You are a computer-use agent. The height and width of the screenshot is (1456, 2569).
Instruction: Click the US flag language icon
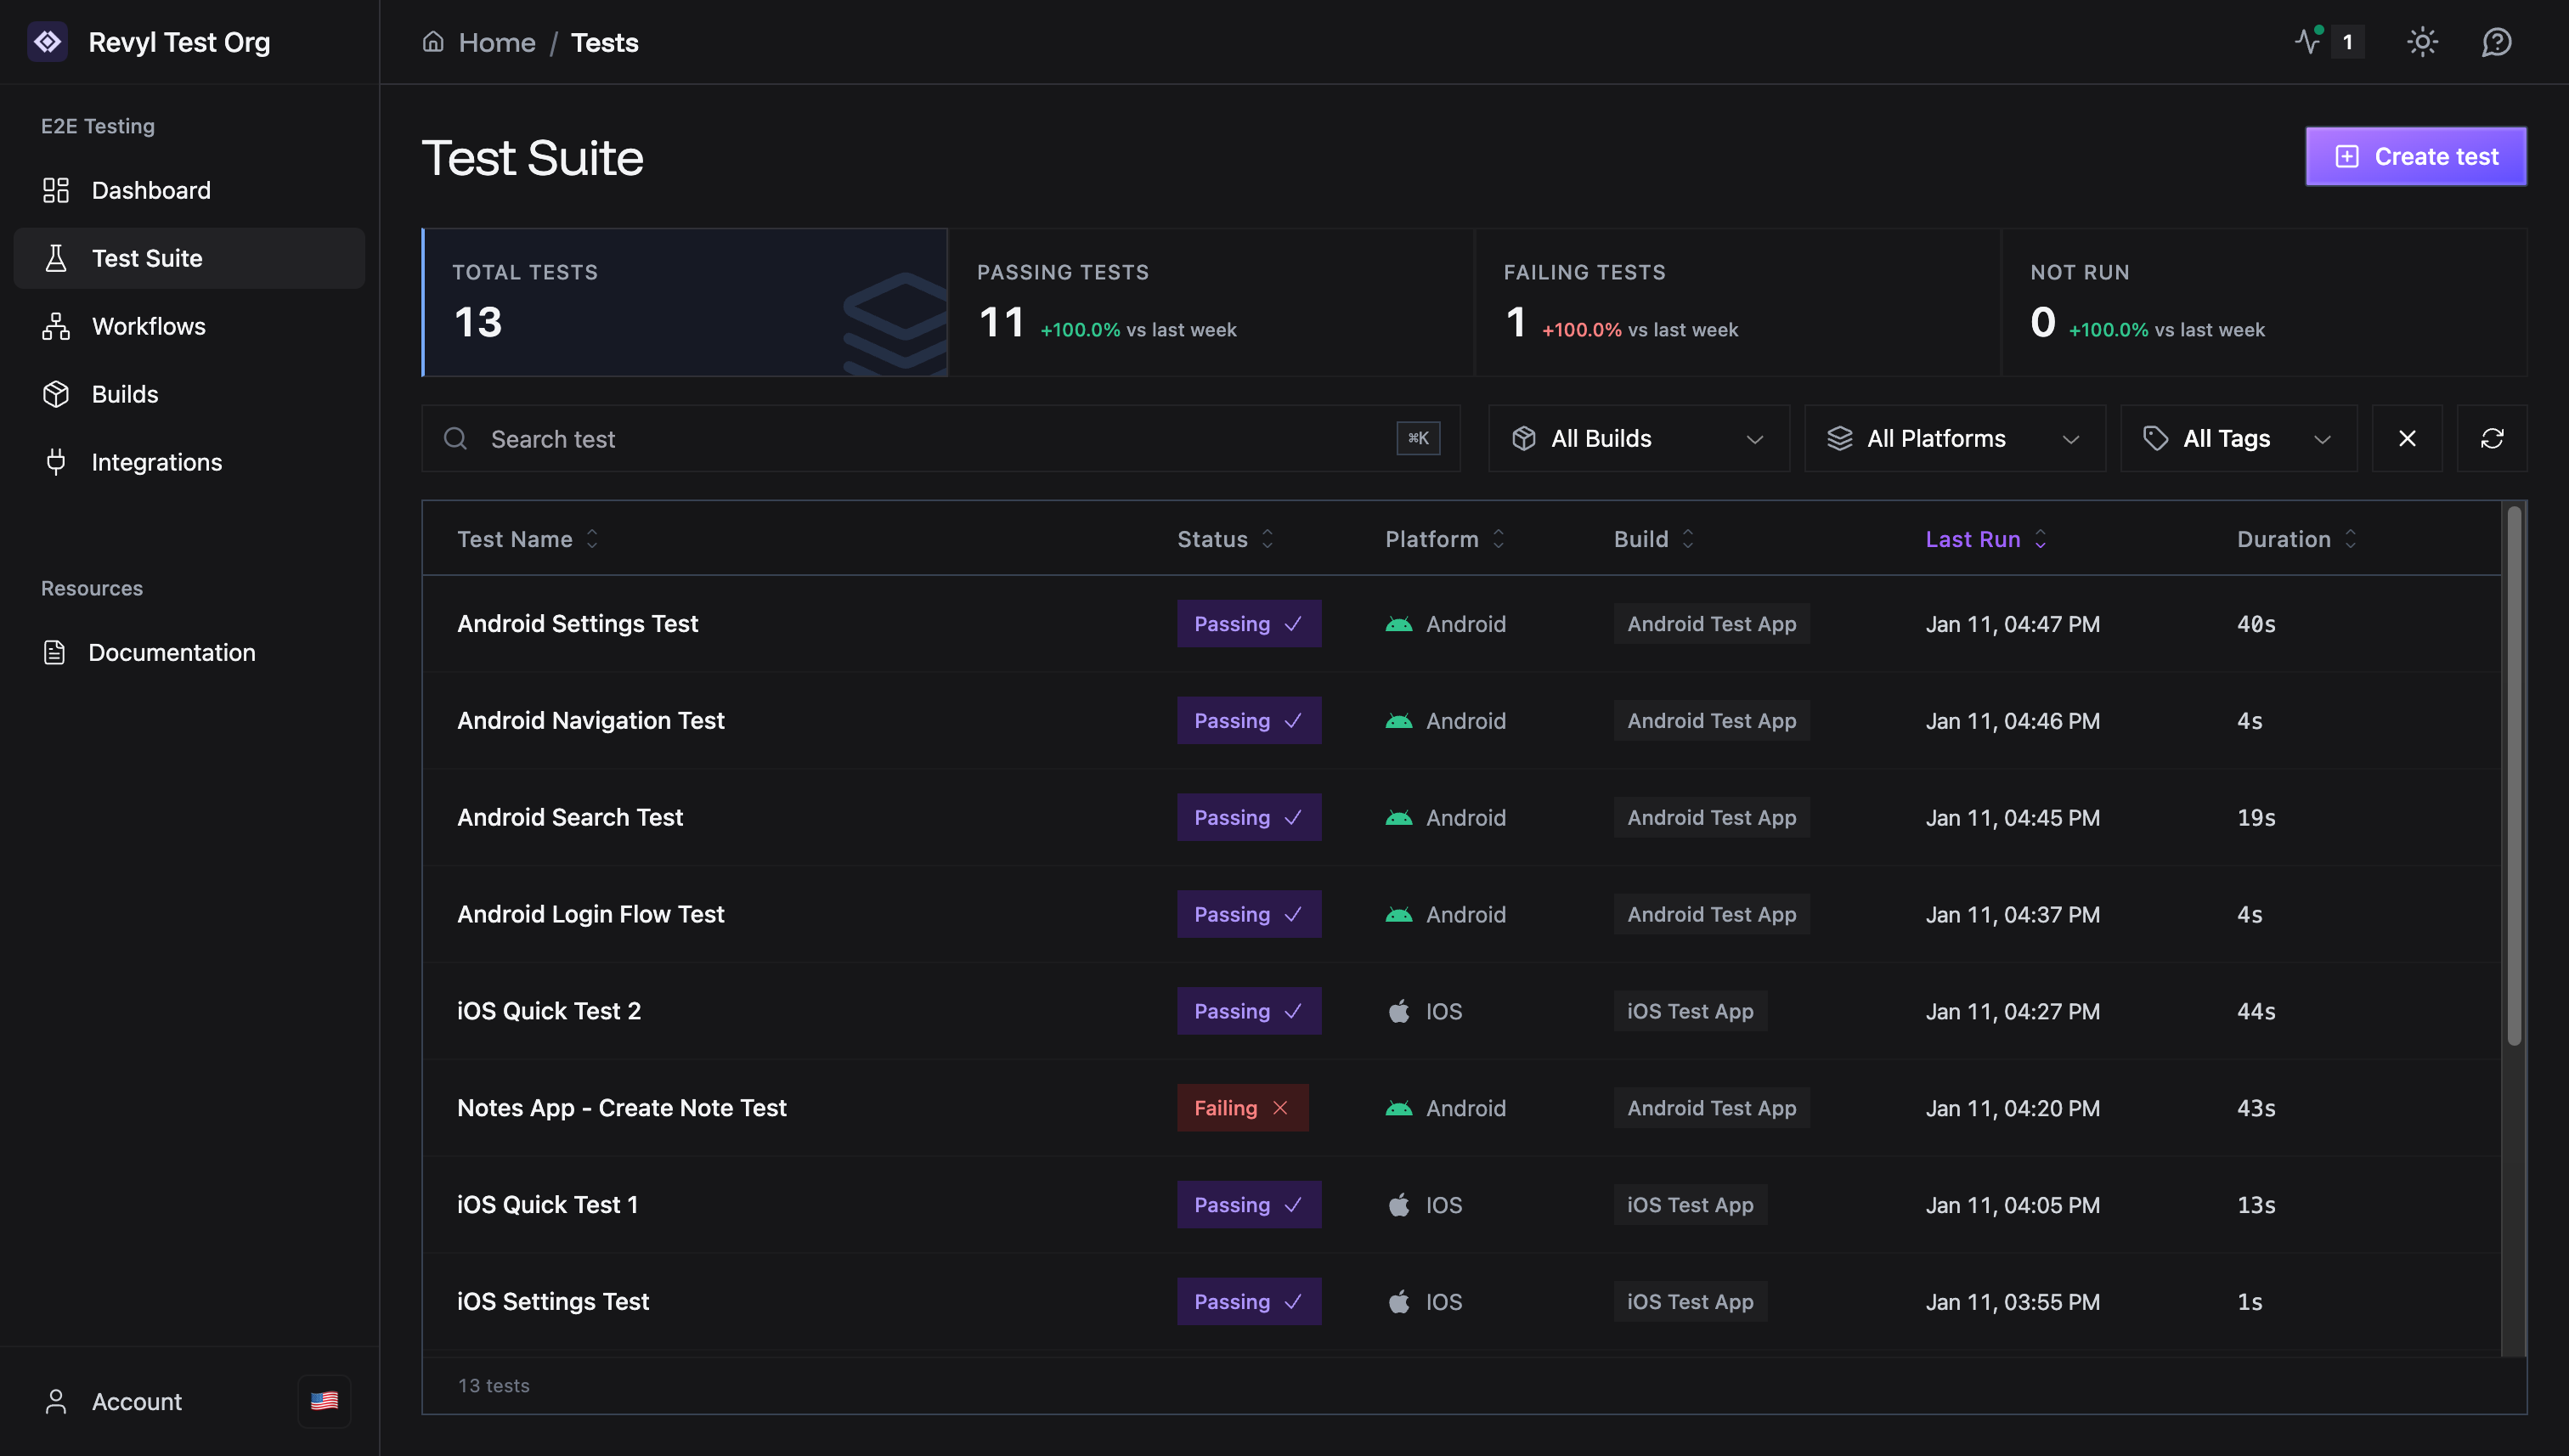(323, 1400)
